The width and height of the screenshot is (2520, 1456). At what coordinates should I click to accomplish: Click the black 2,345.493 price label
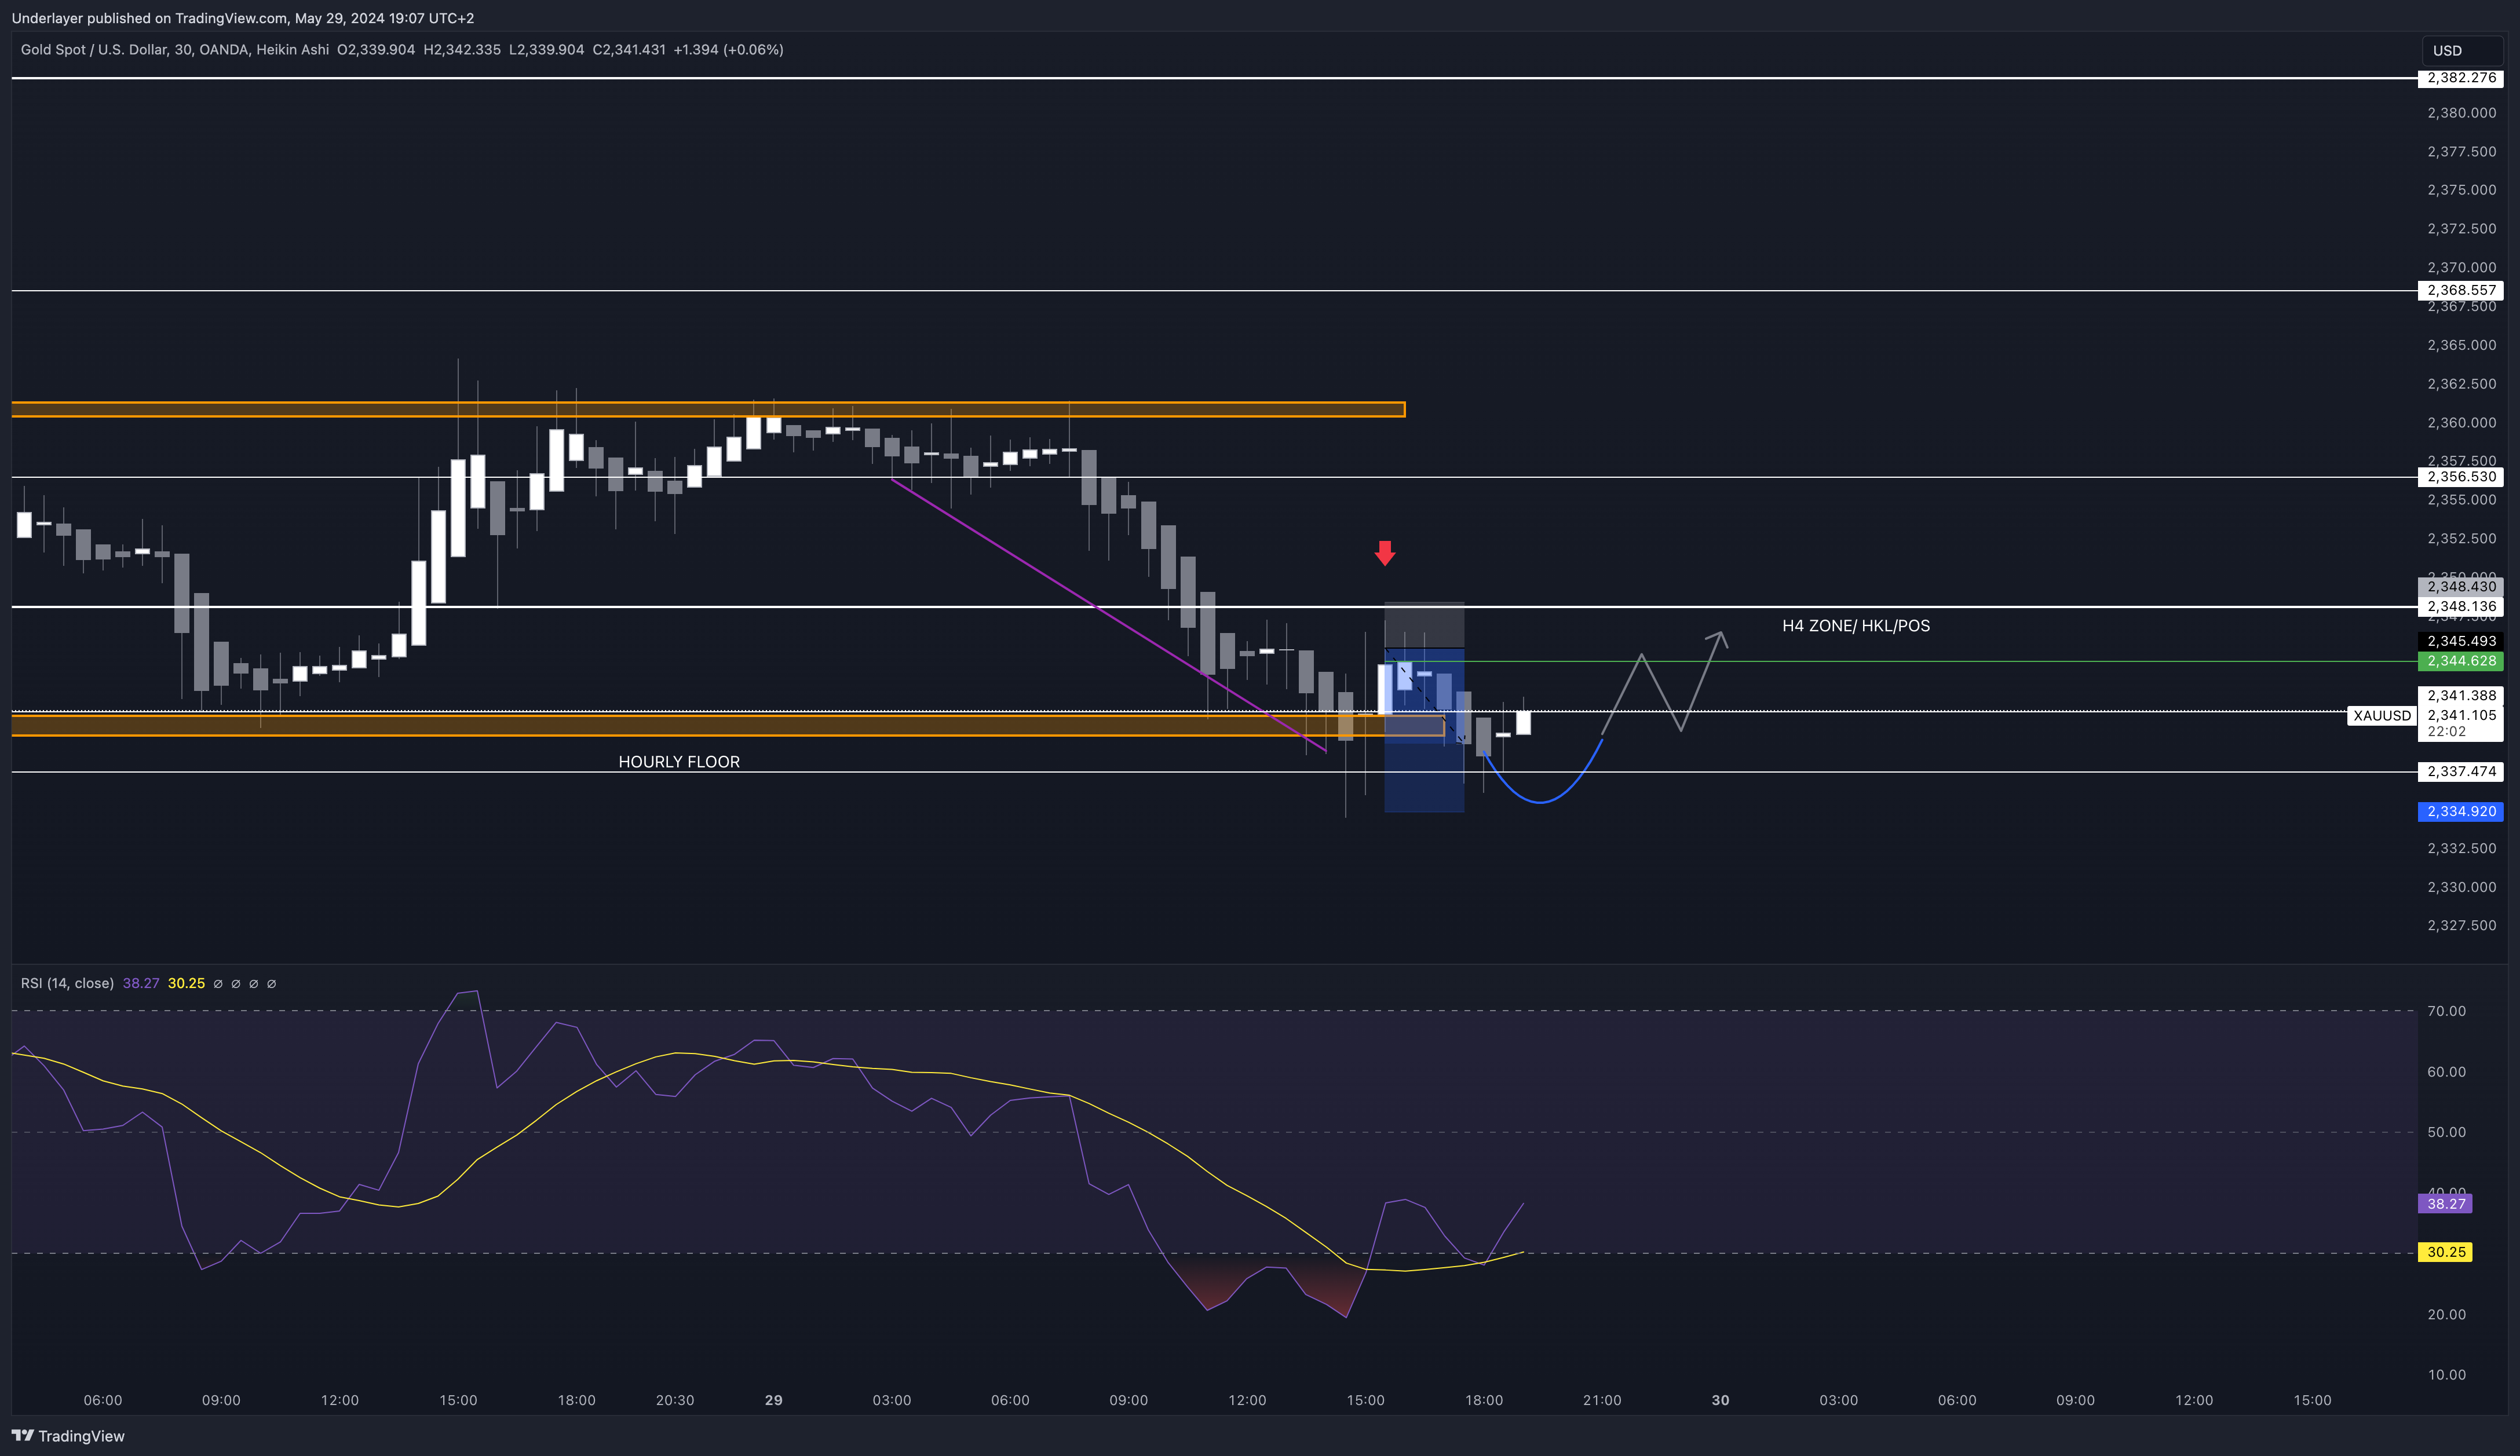tap(2460, 641)
